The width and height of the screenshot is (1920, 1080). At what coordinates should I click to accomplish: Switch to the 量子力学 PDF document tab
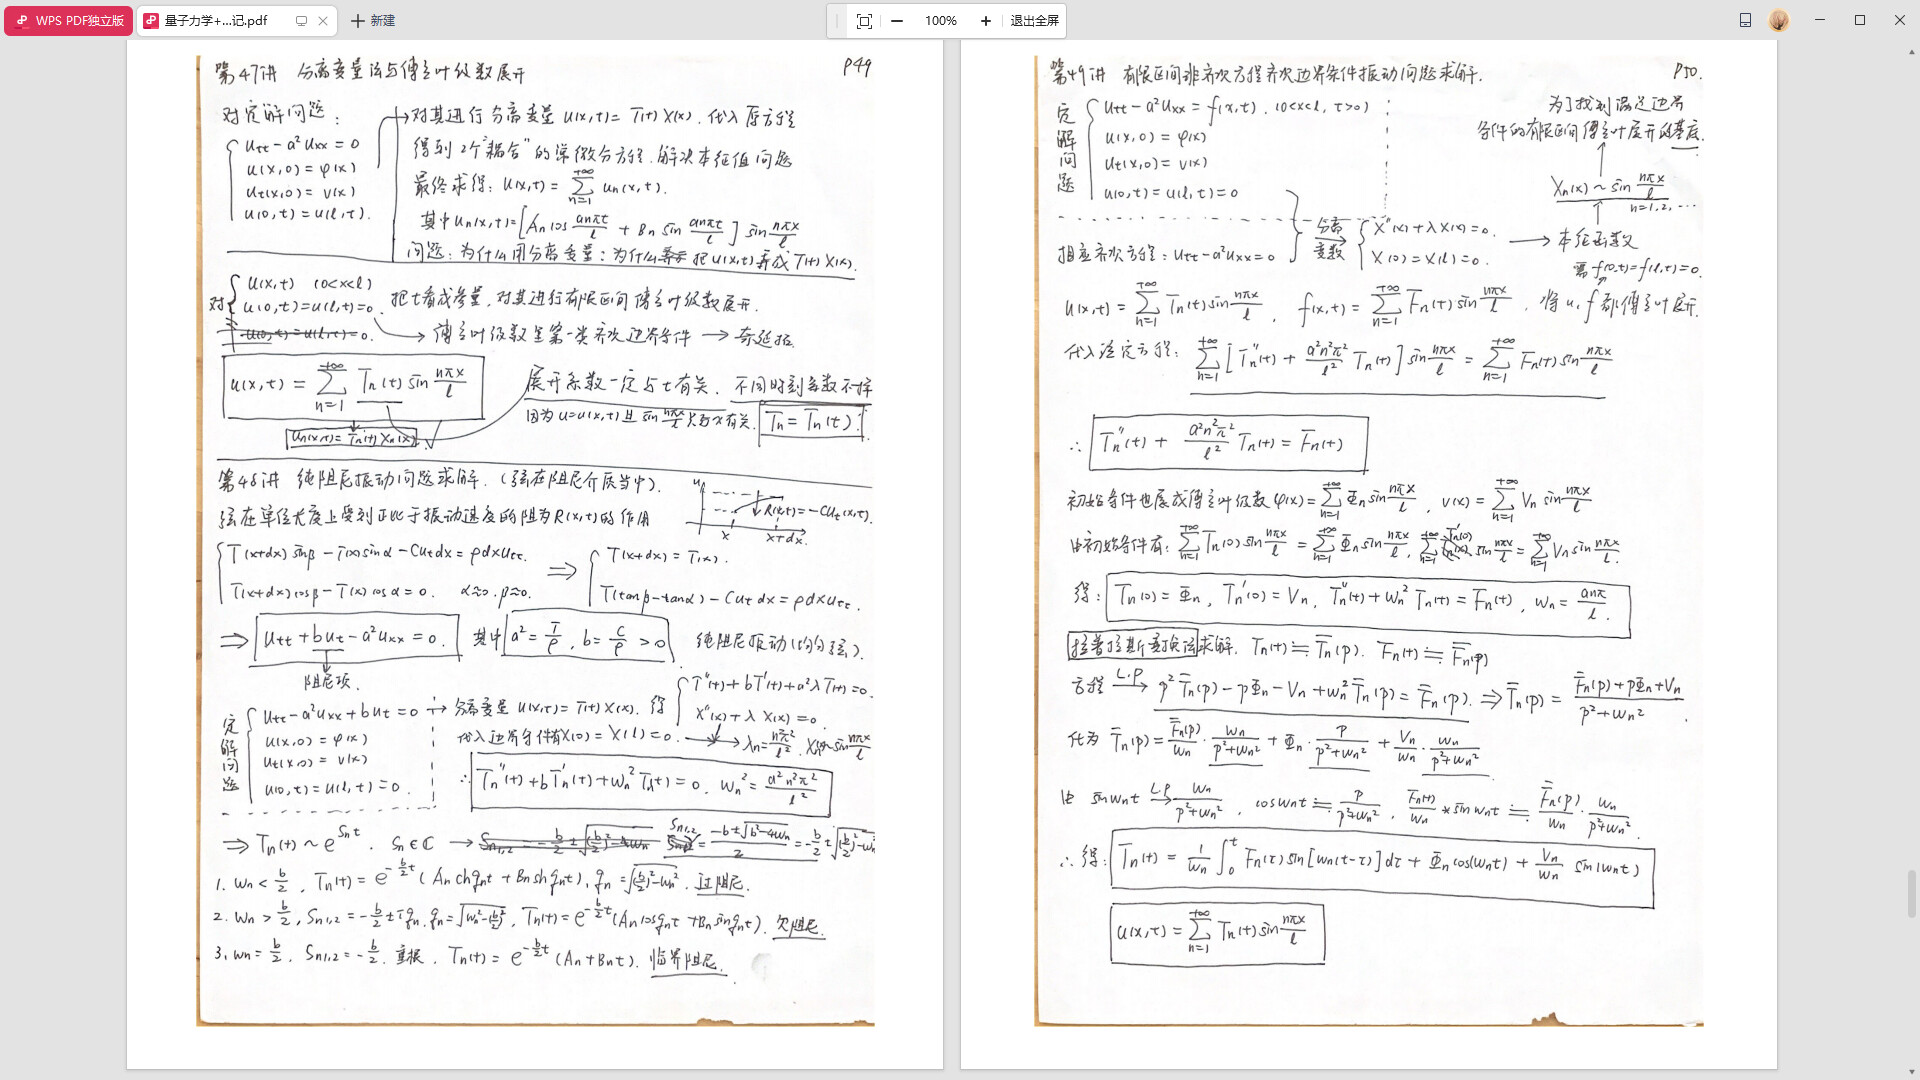[x=215, y=21]
